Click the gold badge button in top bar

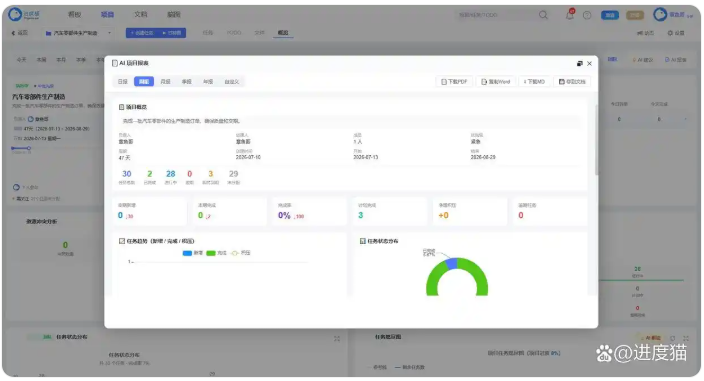coord(635,15)
